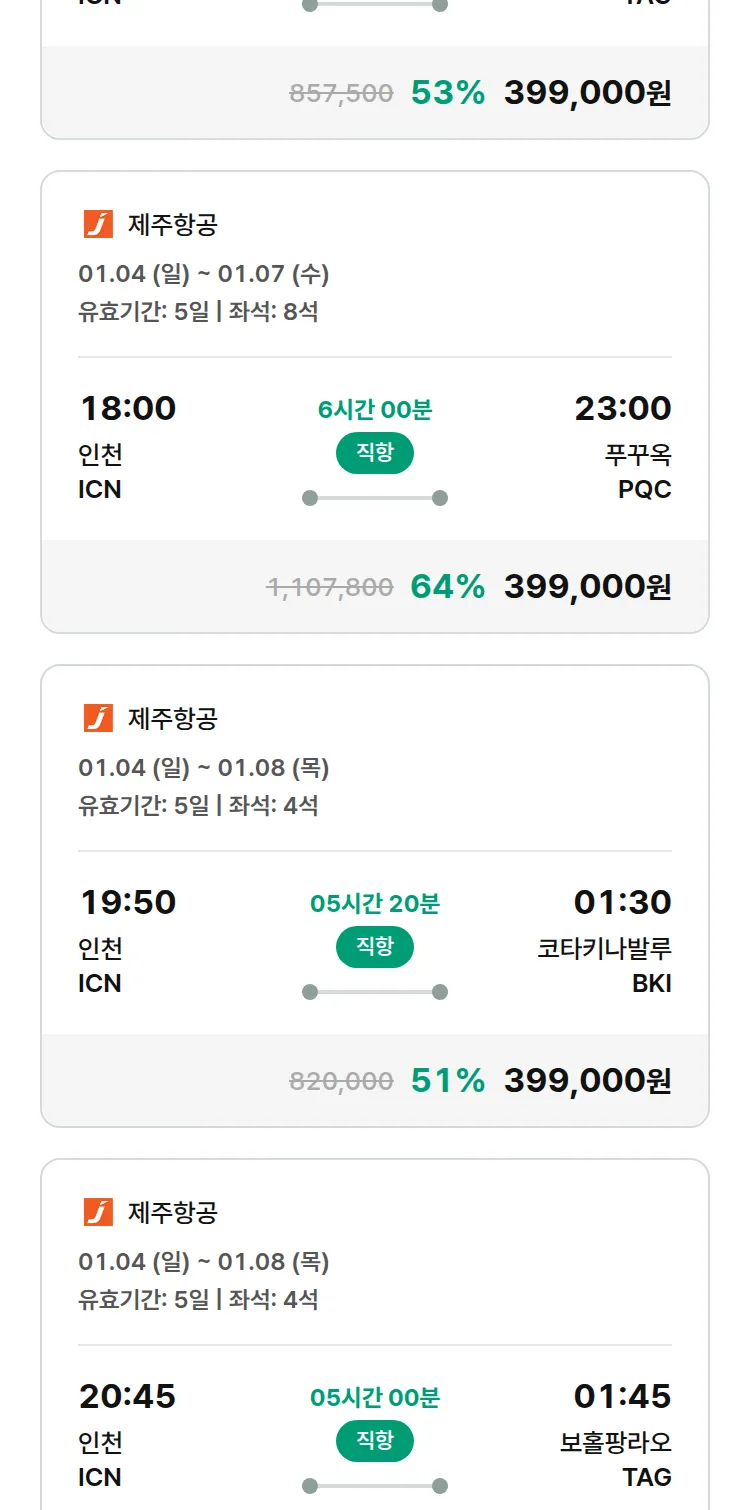Viewport: 750px width, 1510px height.
Task: Click route line icon under 05시간 20분
Action: 374,992
